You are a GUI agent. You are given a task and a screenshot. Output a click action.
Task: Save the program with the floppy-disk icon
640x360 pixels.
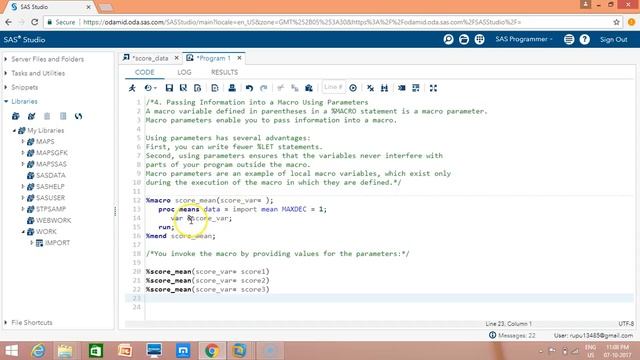point(169,88)
